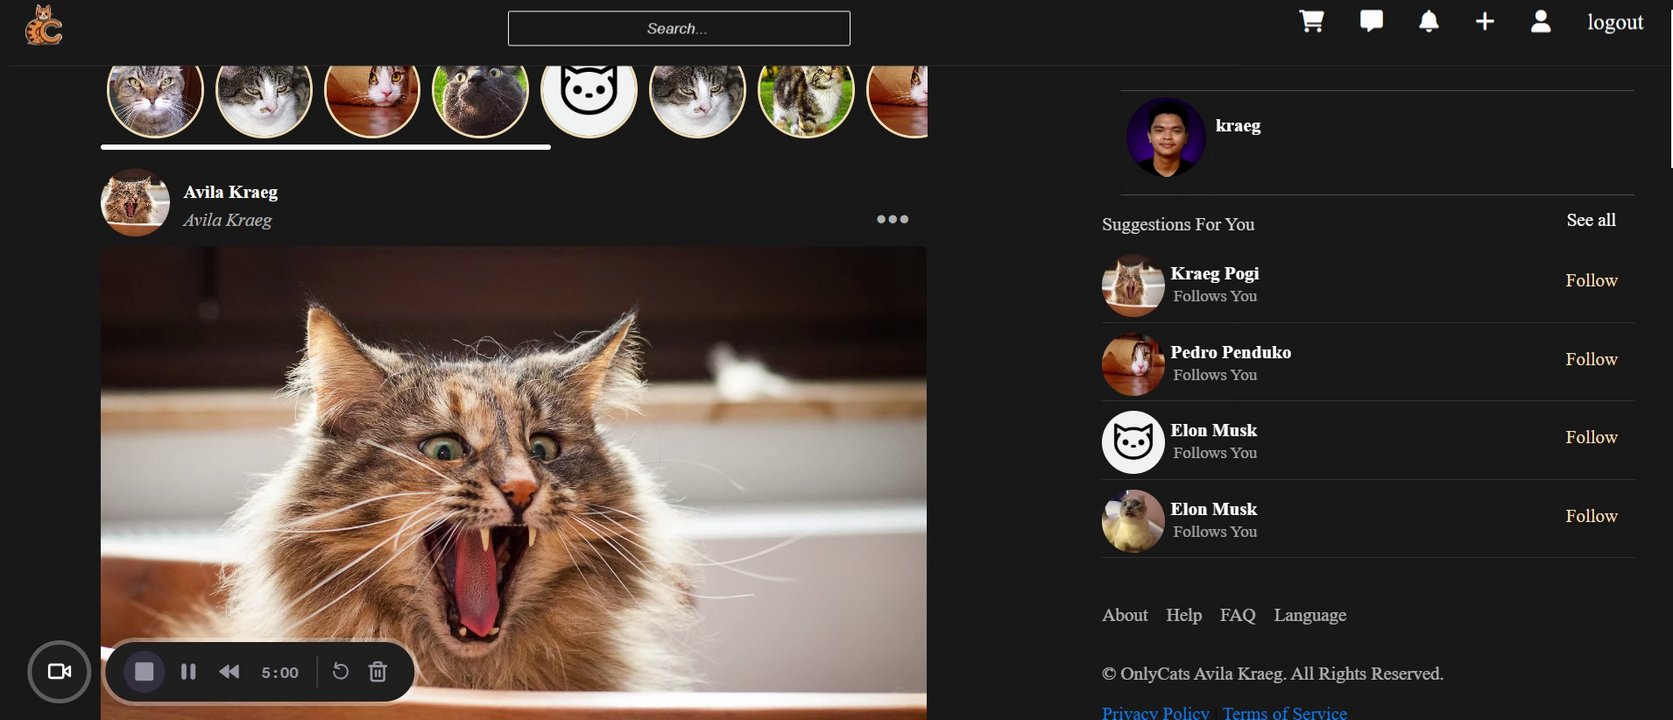Click the plus icon to create post

1485,21
